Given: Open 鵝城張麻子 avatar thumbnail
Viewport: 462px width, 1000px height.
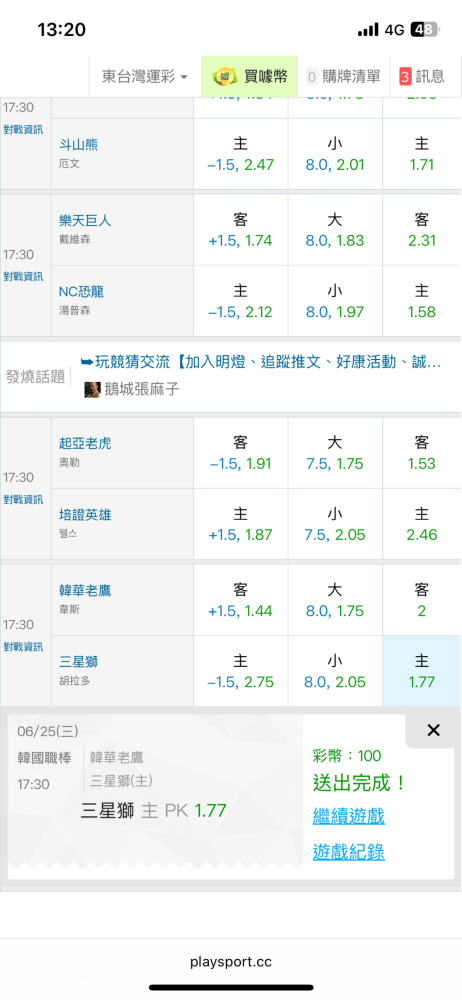Looking at the screenshot, I should pos(93,389).
